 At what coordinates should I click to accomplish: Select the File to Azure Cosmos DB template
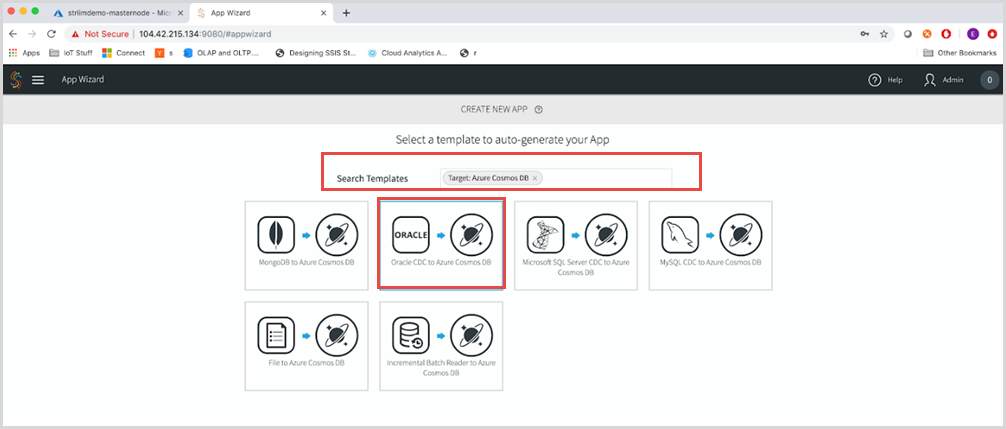coord(307,346)
